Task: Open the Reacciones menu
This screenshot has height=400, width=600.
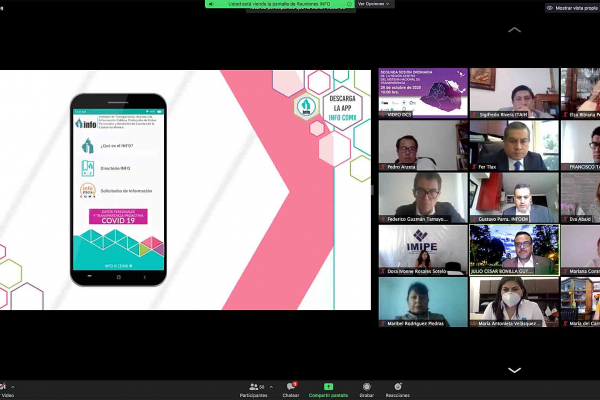Action: [398, 390]
